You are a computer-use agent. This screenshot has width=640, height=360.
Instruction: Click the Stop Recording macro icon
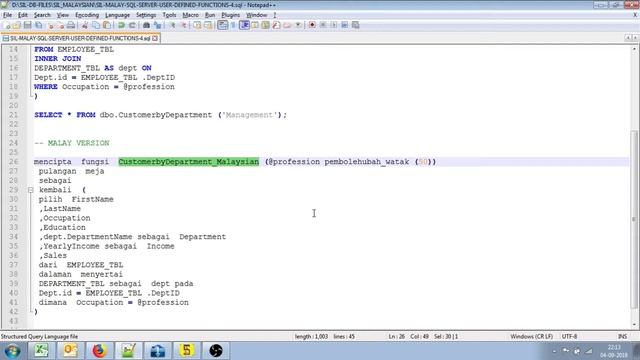tap(323, 25)
